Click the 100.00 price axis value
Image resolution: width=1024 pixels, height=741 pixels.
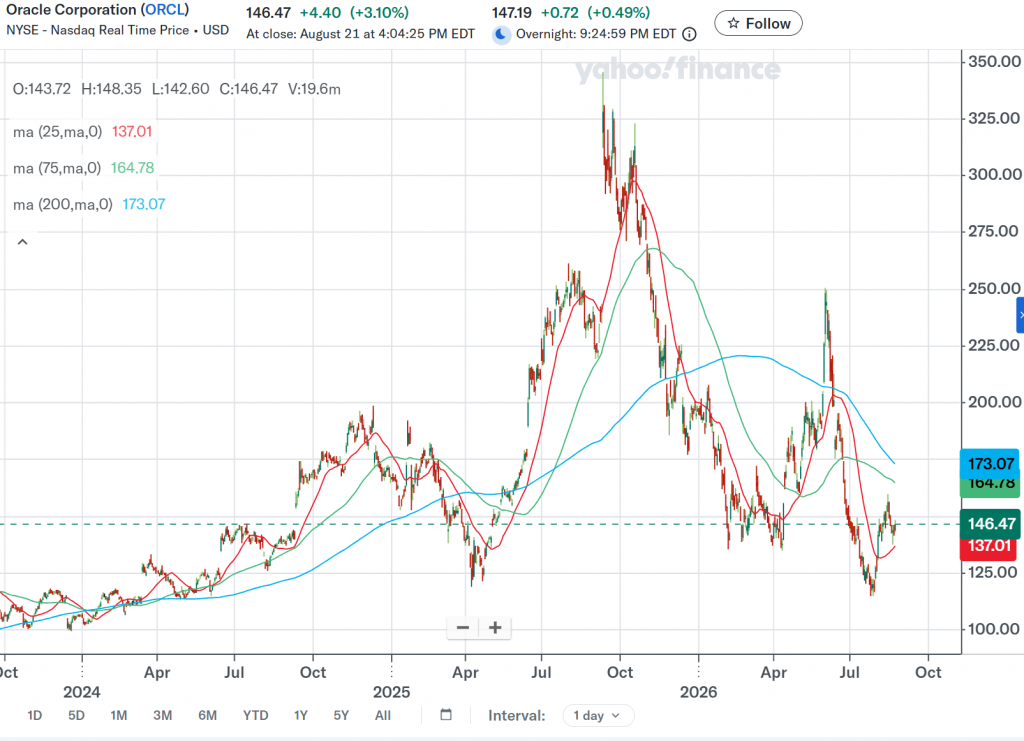(x=994, y=629)
